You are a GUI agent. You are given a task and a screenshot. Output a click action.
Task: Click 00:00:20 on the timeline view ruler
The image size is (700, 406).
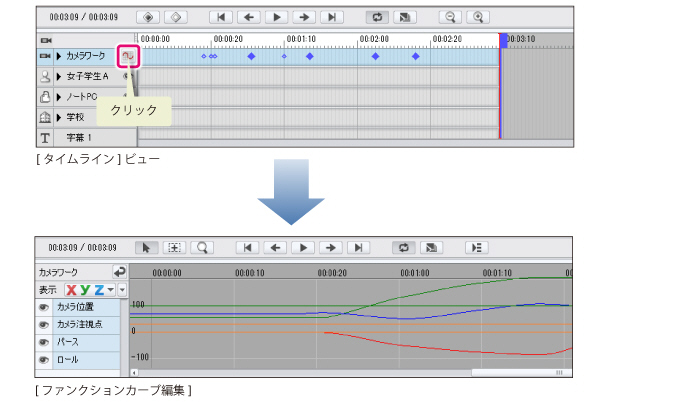coord(228,39)
